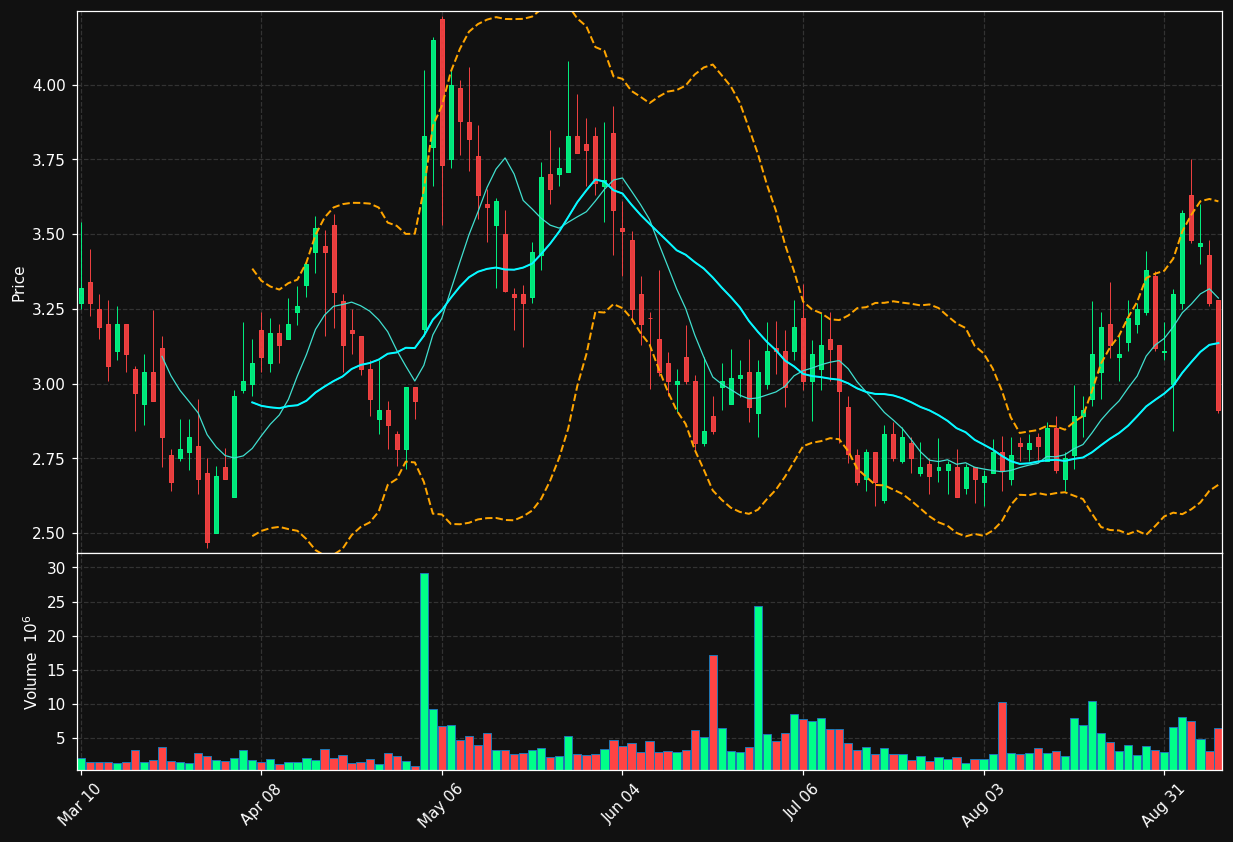Click the red volume bar reaching about 17 million
The image size is (1233, 842).
point(713,712)
